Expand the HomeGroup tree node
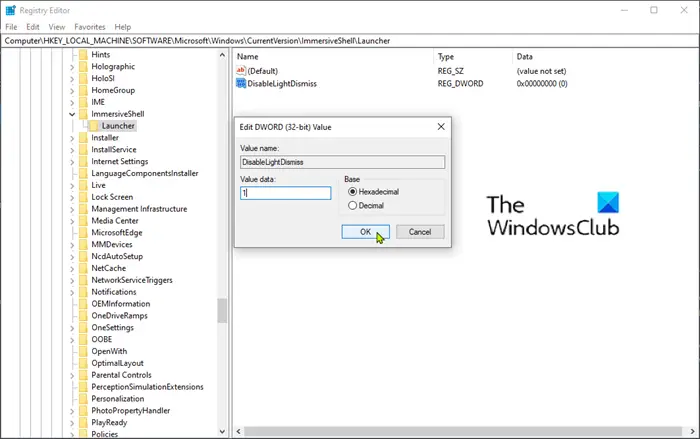 (x=72, y=91)
